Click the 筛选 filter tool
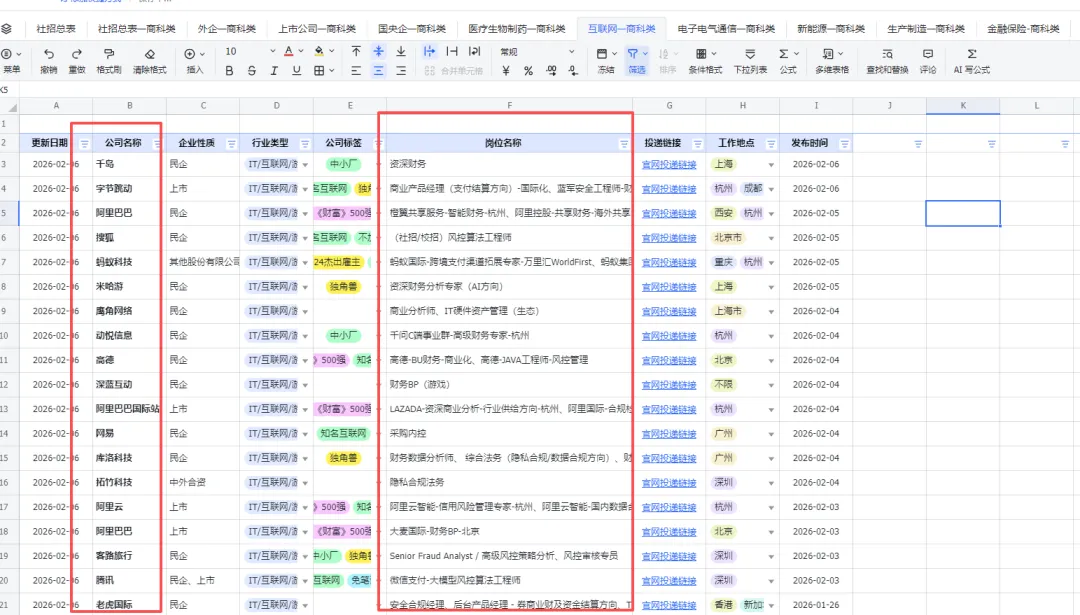The height and width of the screenshot is (615, 1080). [637, 61]
